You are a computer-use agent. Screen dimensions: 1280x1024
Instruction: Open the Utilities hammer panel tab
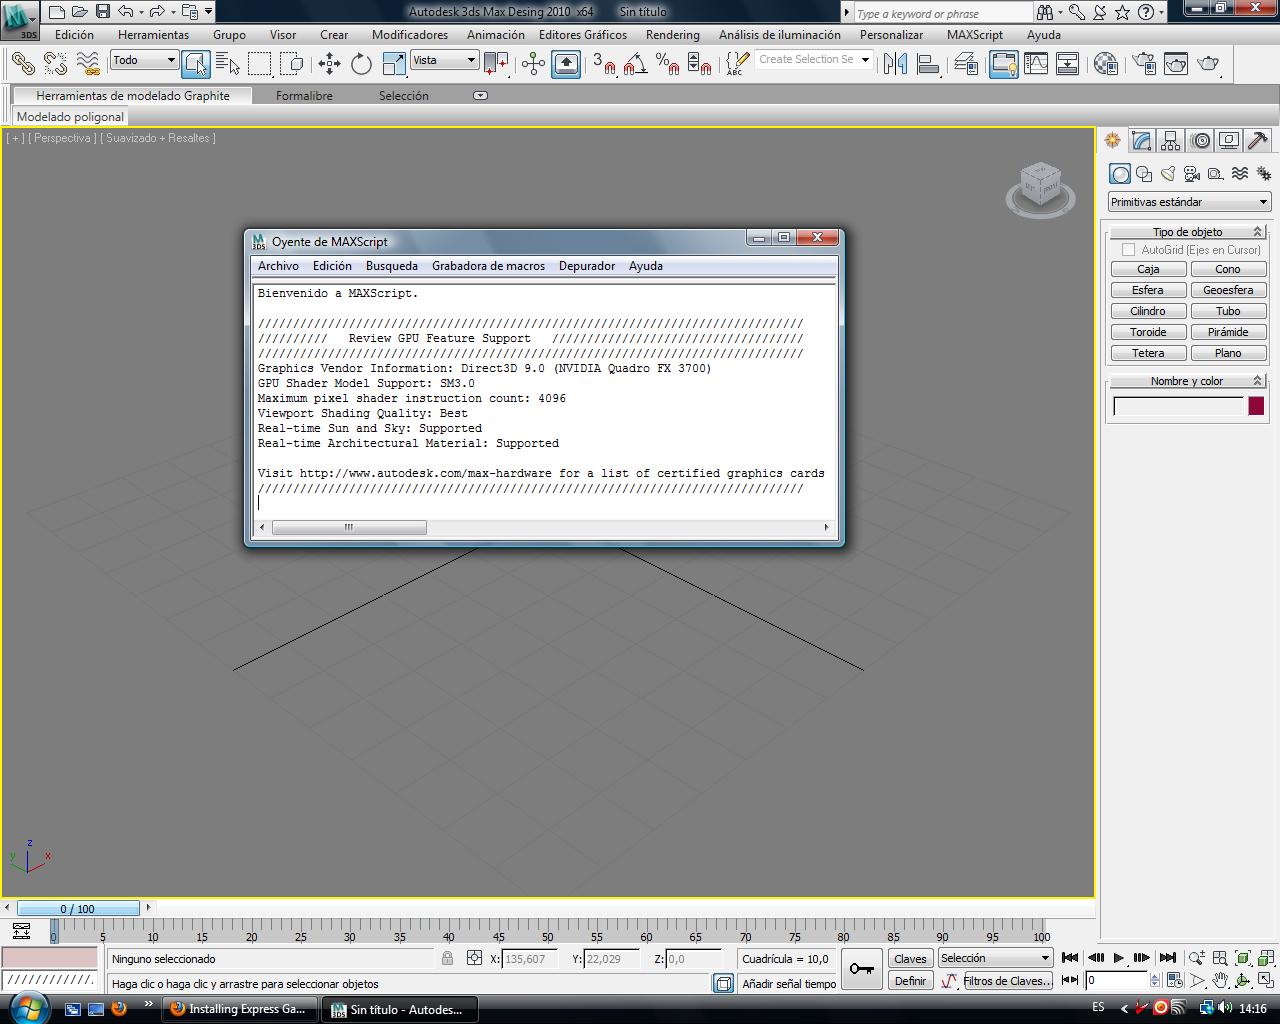pos(1258,141)
